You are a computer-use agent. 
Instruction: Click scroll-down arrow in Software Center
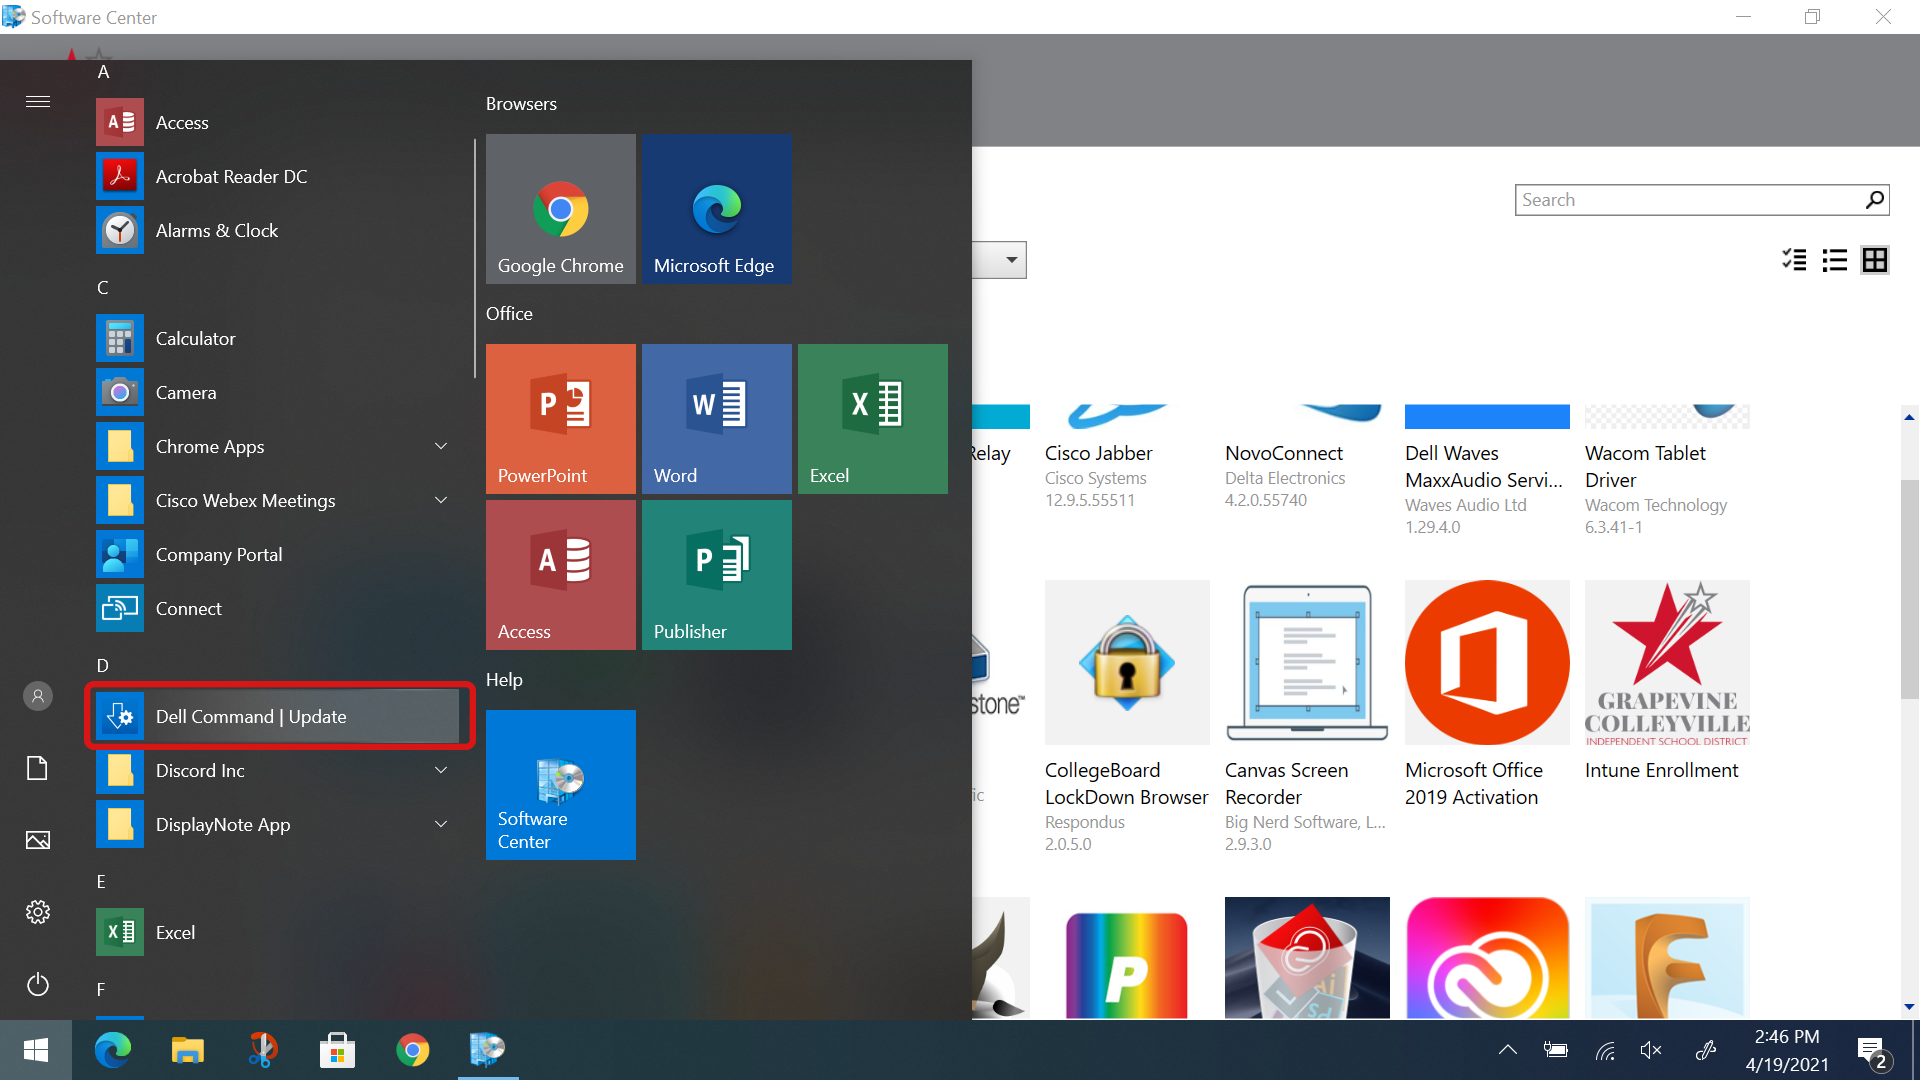click(x=1909, y=1007)
